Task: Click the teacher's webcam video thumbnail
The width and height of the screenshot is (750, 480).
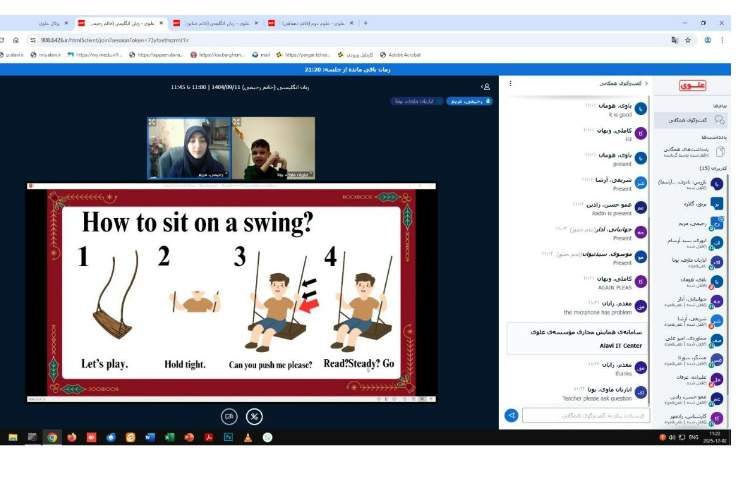Action: pos(189,148)
